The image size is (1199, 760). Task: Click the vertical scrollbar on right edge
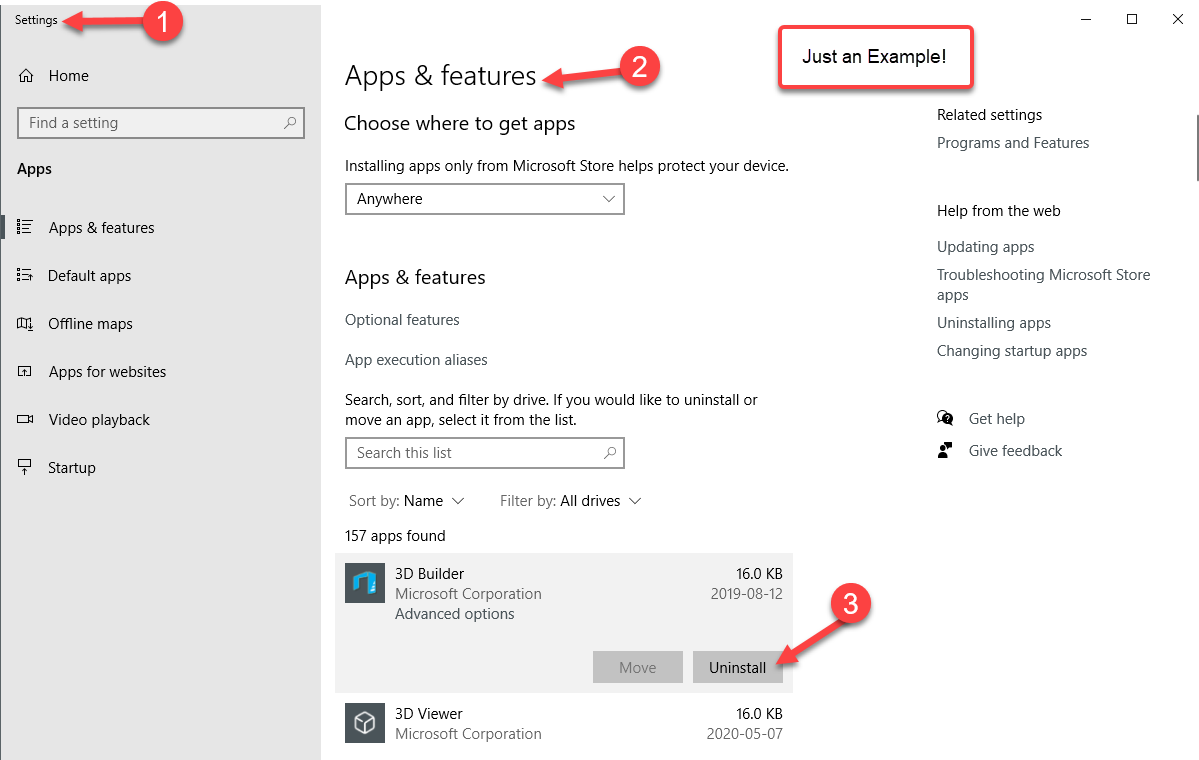1197,148
